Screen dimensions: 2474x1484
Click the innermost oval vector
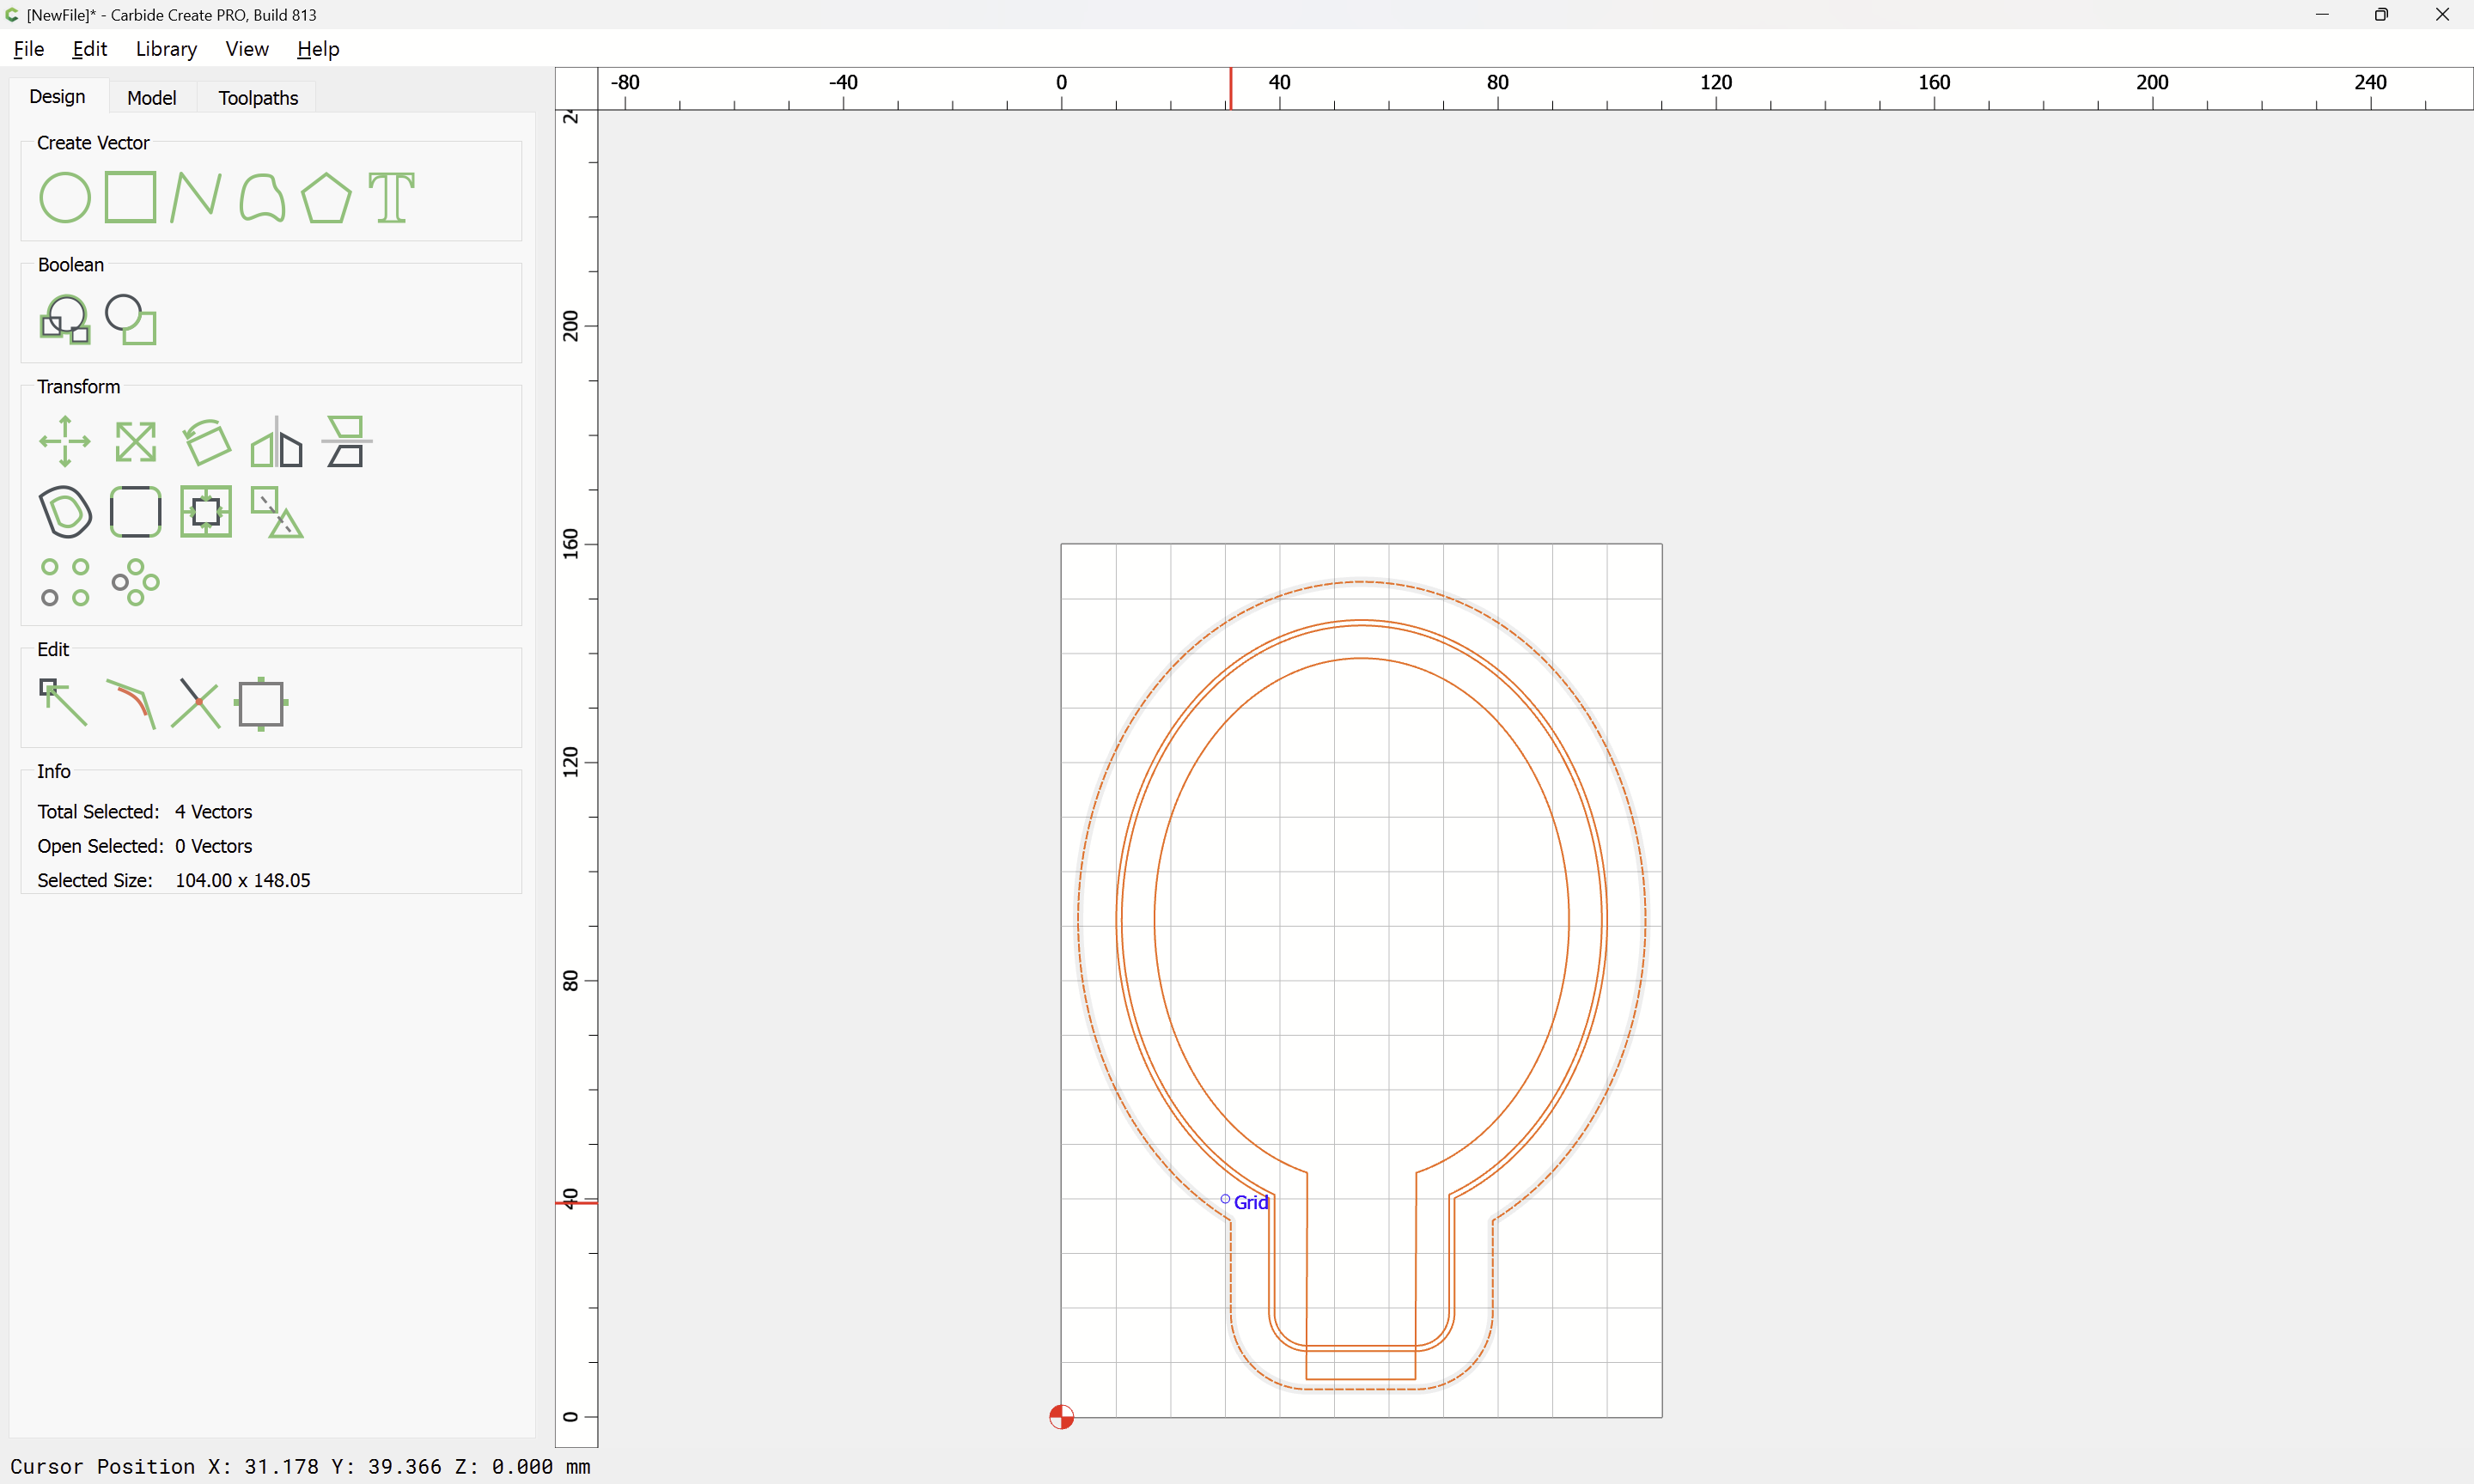pyautogui.click(x=1362, y=658)
